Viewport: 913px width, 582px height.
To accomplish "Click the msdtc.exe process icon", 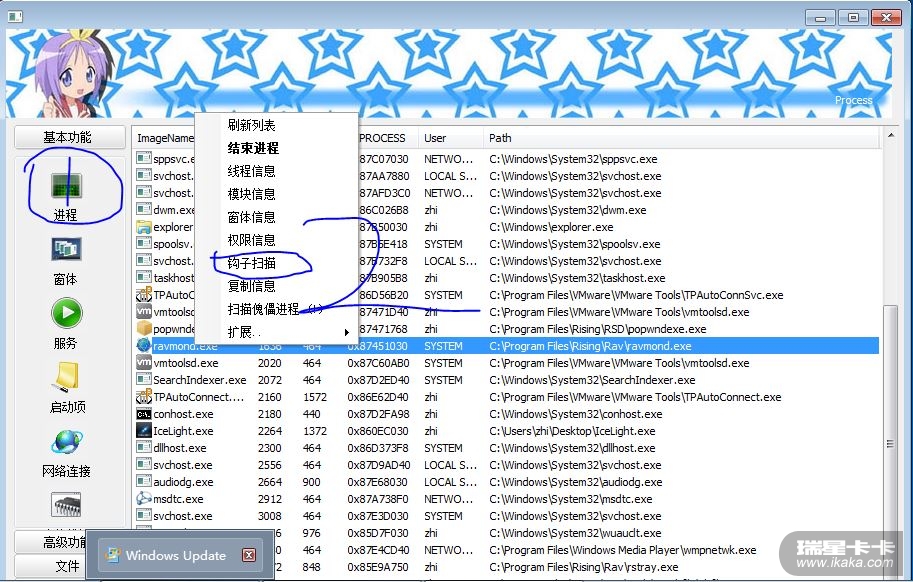I will pyautogui.click(x=143, y=499).
